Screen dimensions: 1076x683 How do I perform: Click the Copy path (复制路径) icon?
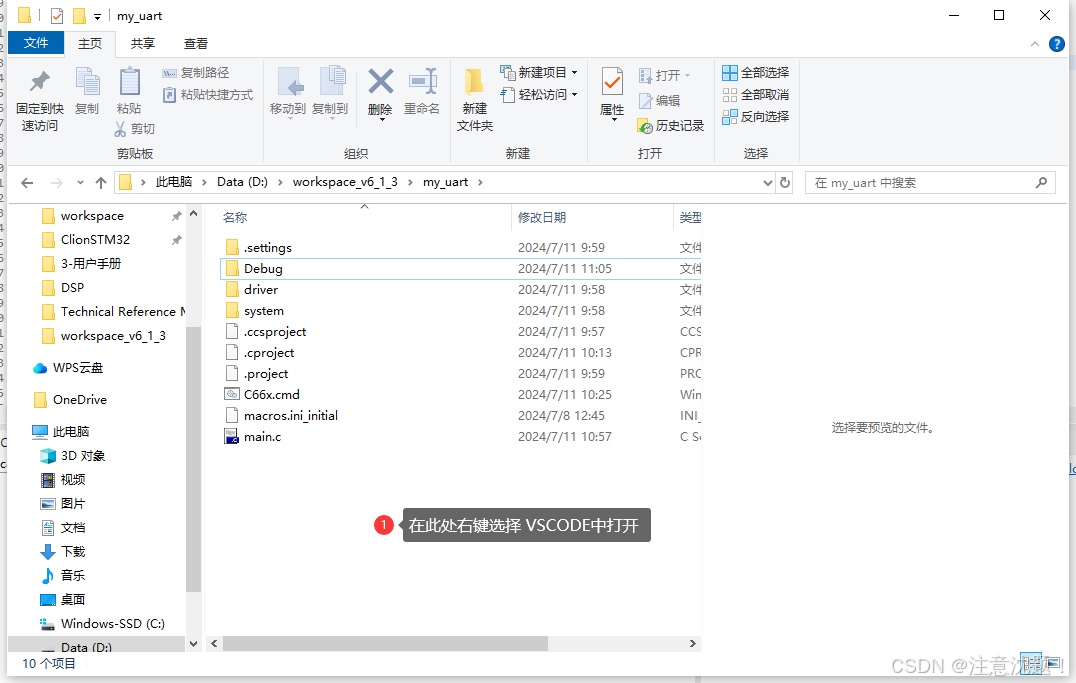click(196, 72)
